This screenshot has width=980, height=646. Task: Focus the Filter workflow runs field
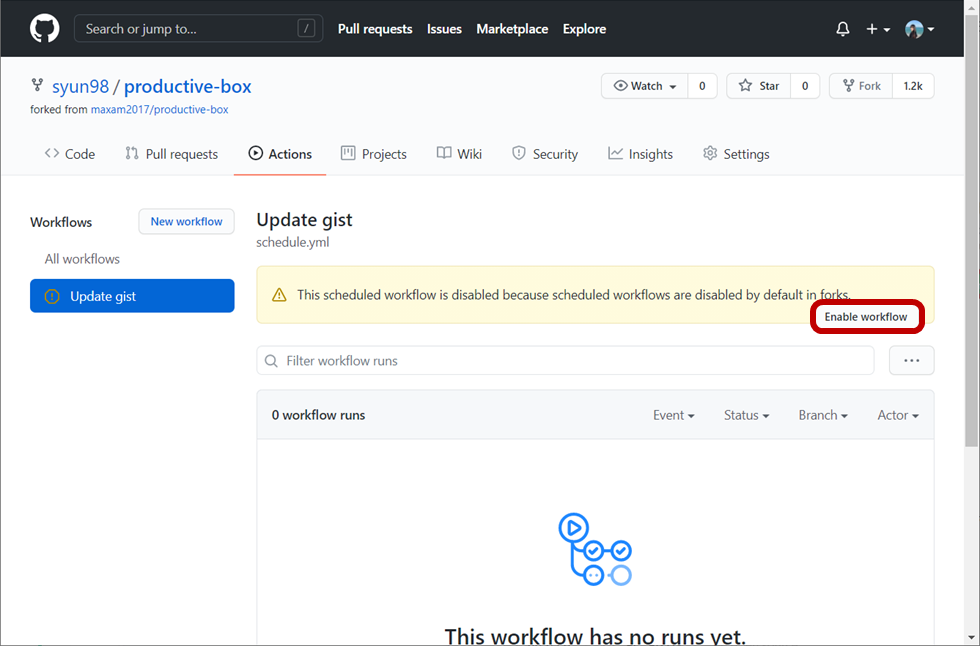tap(565, 360)
